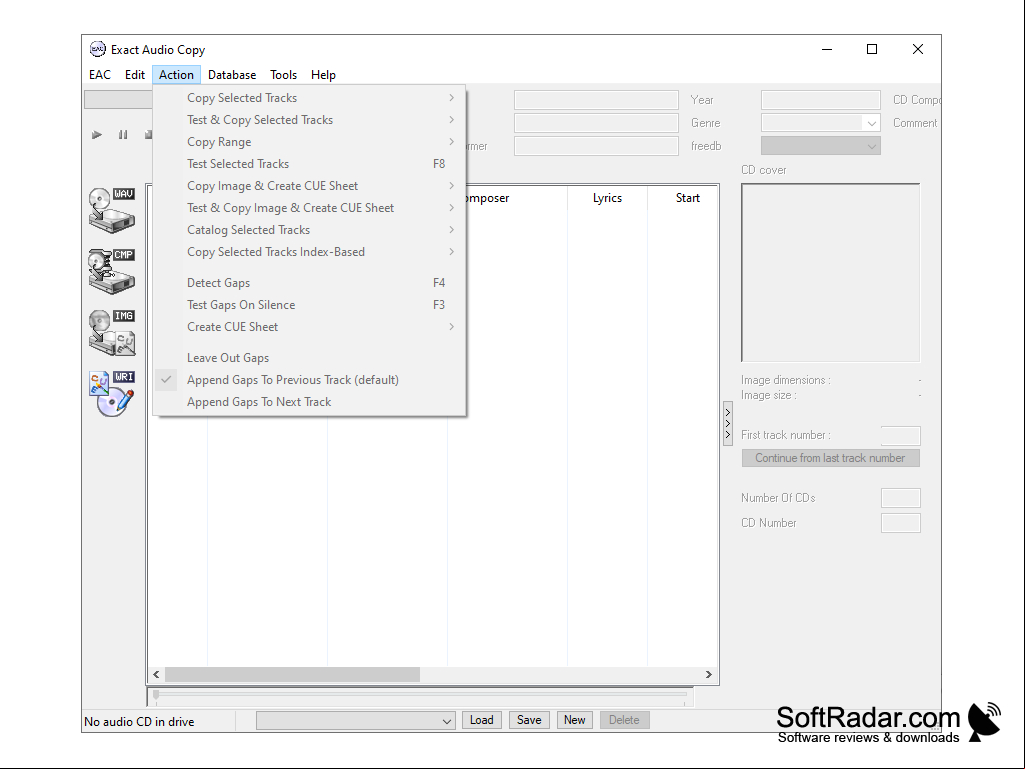This screenshot has width=1025, height=769.
Task: Open the Help menu
Action: pyautogui.click(x=323, y=75)
